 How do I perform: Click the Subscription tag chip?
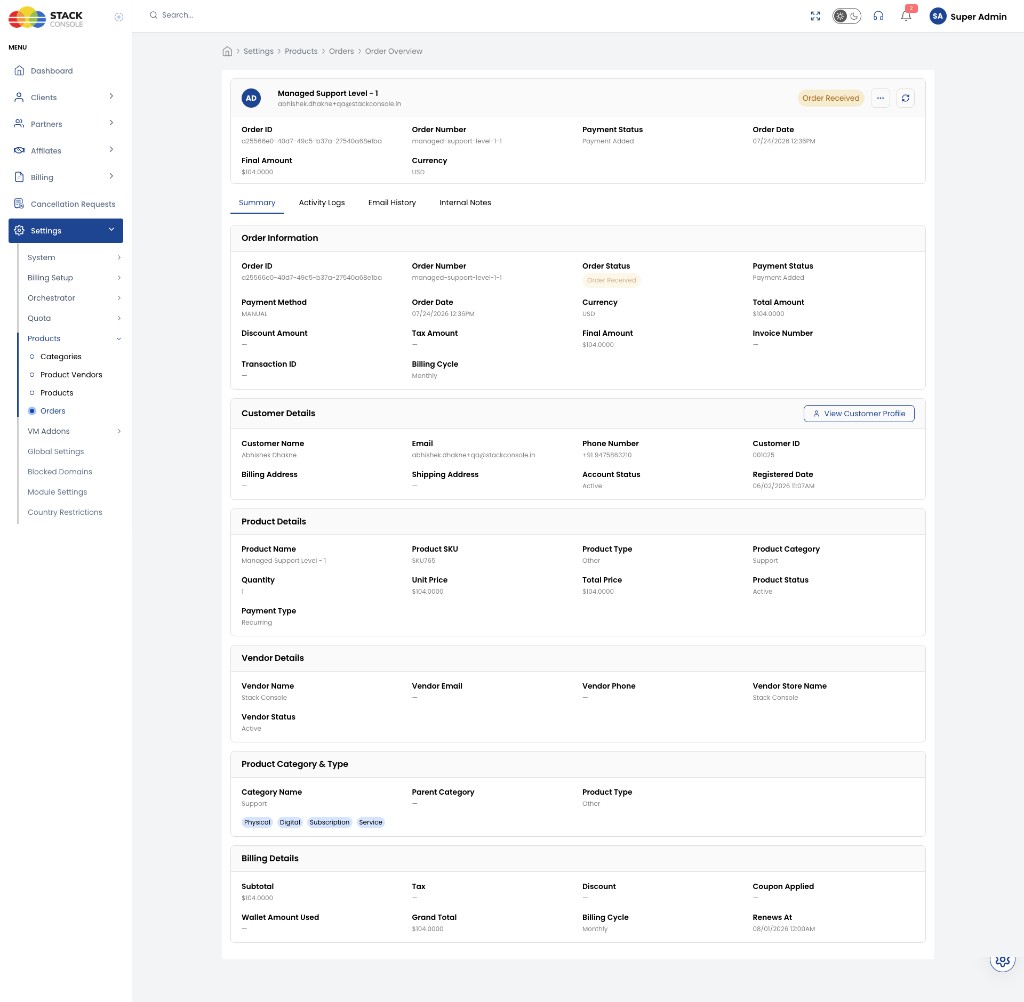coord(329,822)
